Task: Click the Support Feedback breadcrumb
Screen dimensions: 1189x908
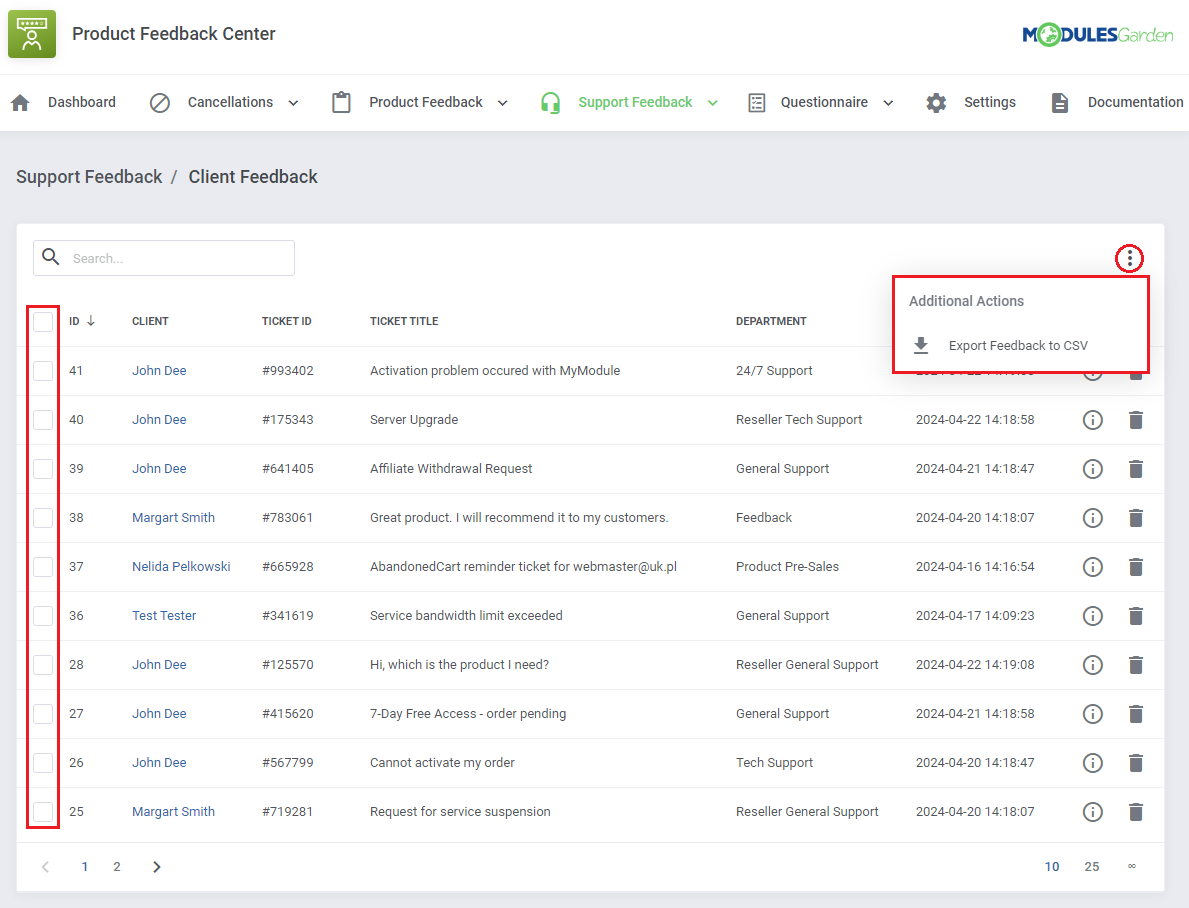Action: click(x=89, y=177)
